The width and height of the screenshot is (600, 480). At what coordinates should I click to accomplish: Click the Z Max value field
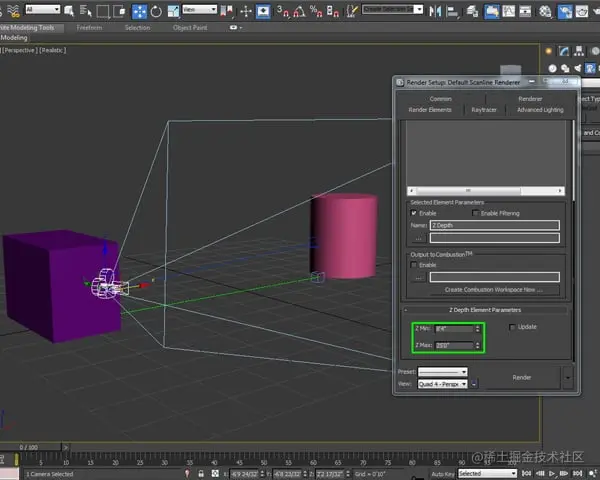coord(455,346)
